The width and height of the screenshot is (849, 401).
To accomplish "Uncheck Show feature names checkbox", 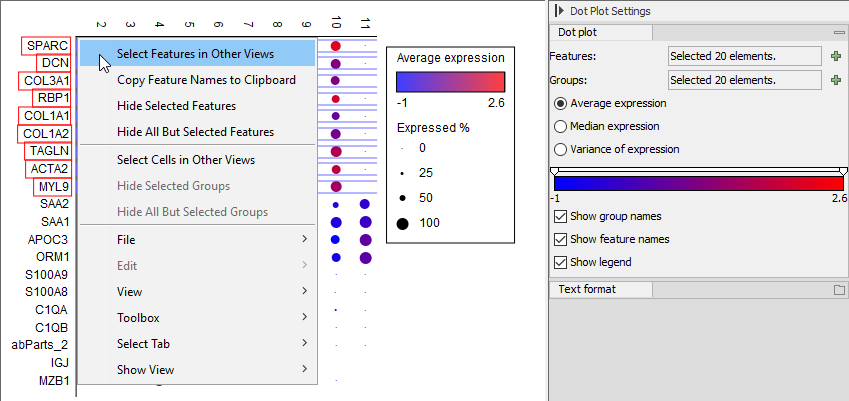I will pos(560,239).
